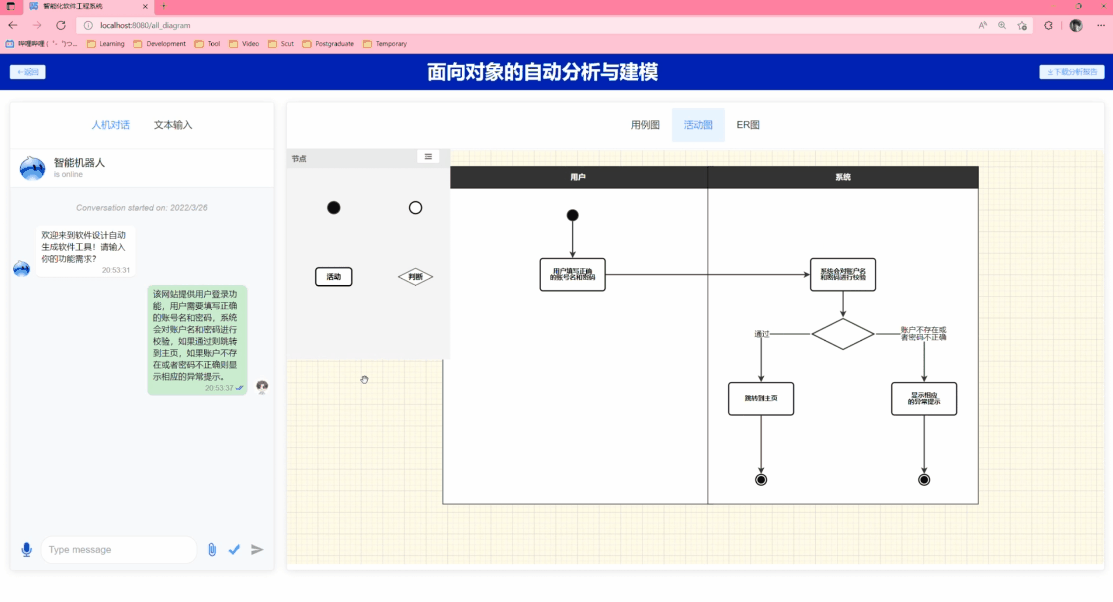Reload the page with browser refresh icon
Viewport: 1113px width, 602px height.
point(61,25)
